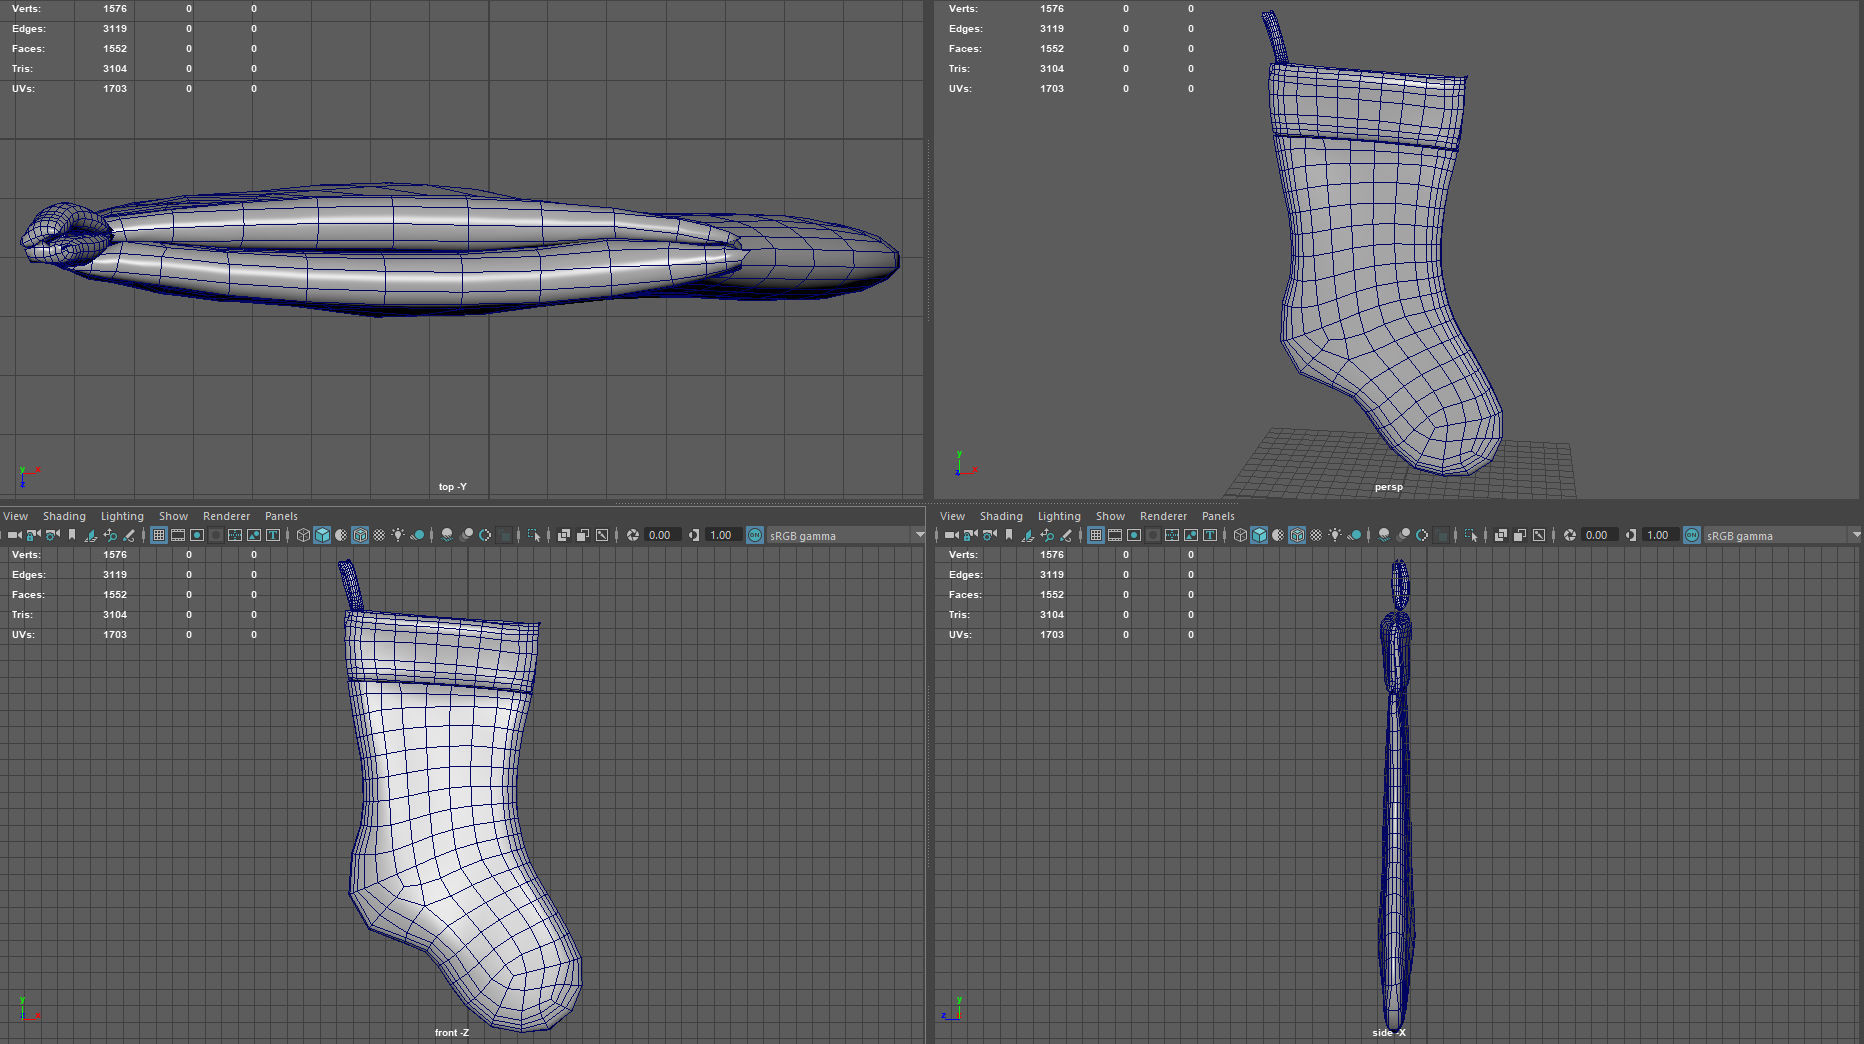Image resolution: width=1864 pixels, height=1044 pixels.
Task: Click Isolate Select in side viewport toolbar
Action: pos(1471,535)
